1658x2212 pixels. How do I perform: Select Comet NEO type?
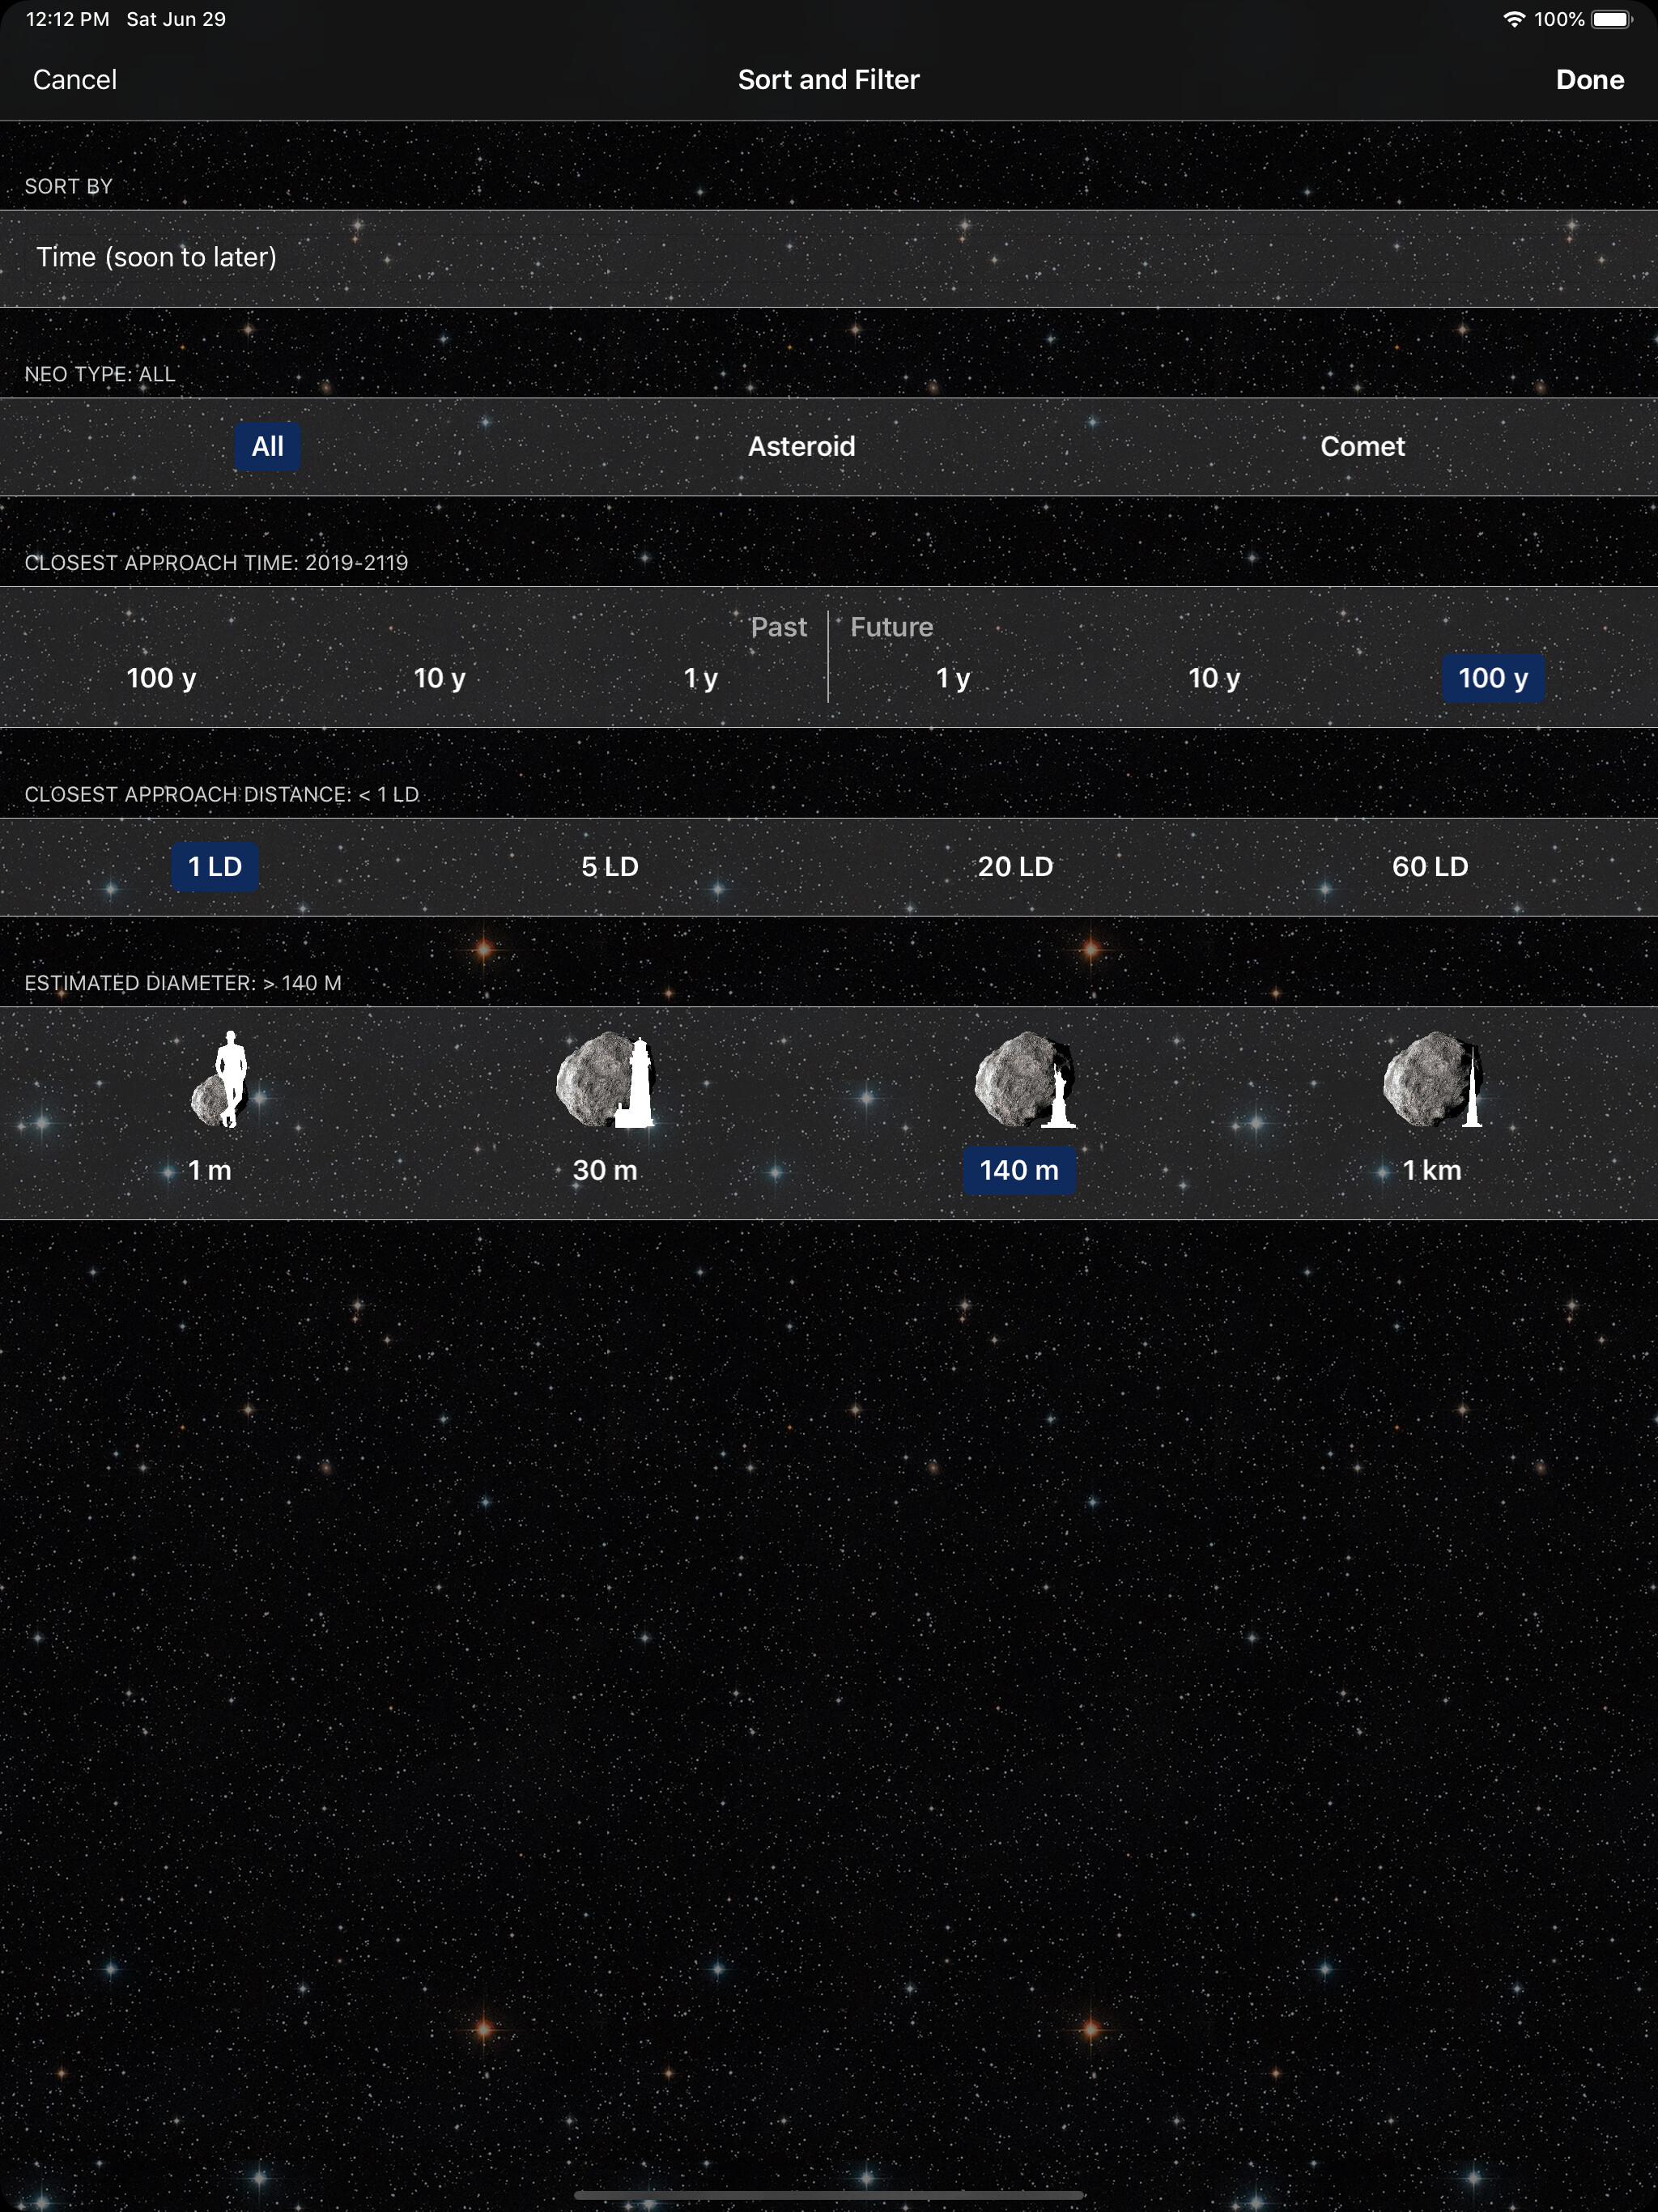tap(1362, 446)
